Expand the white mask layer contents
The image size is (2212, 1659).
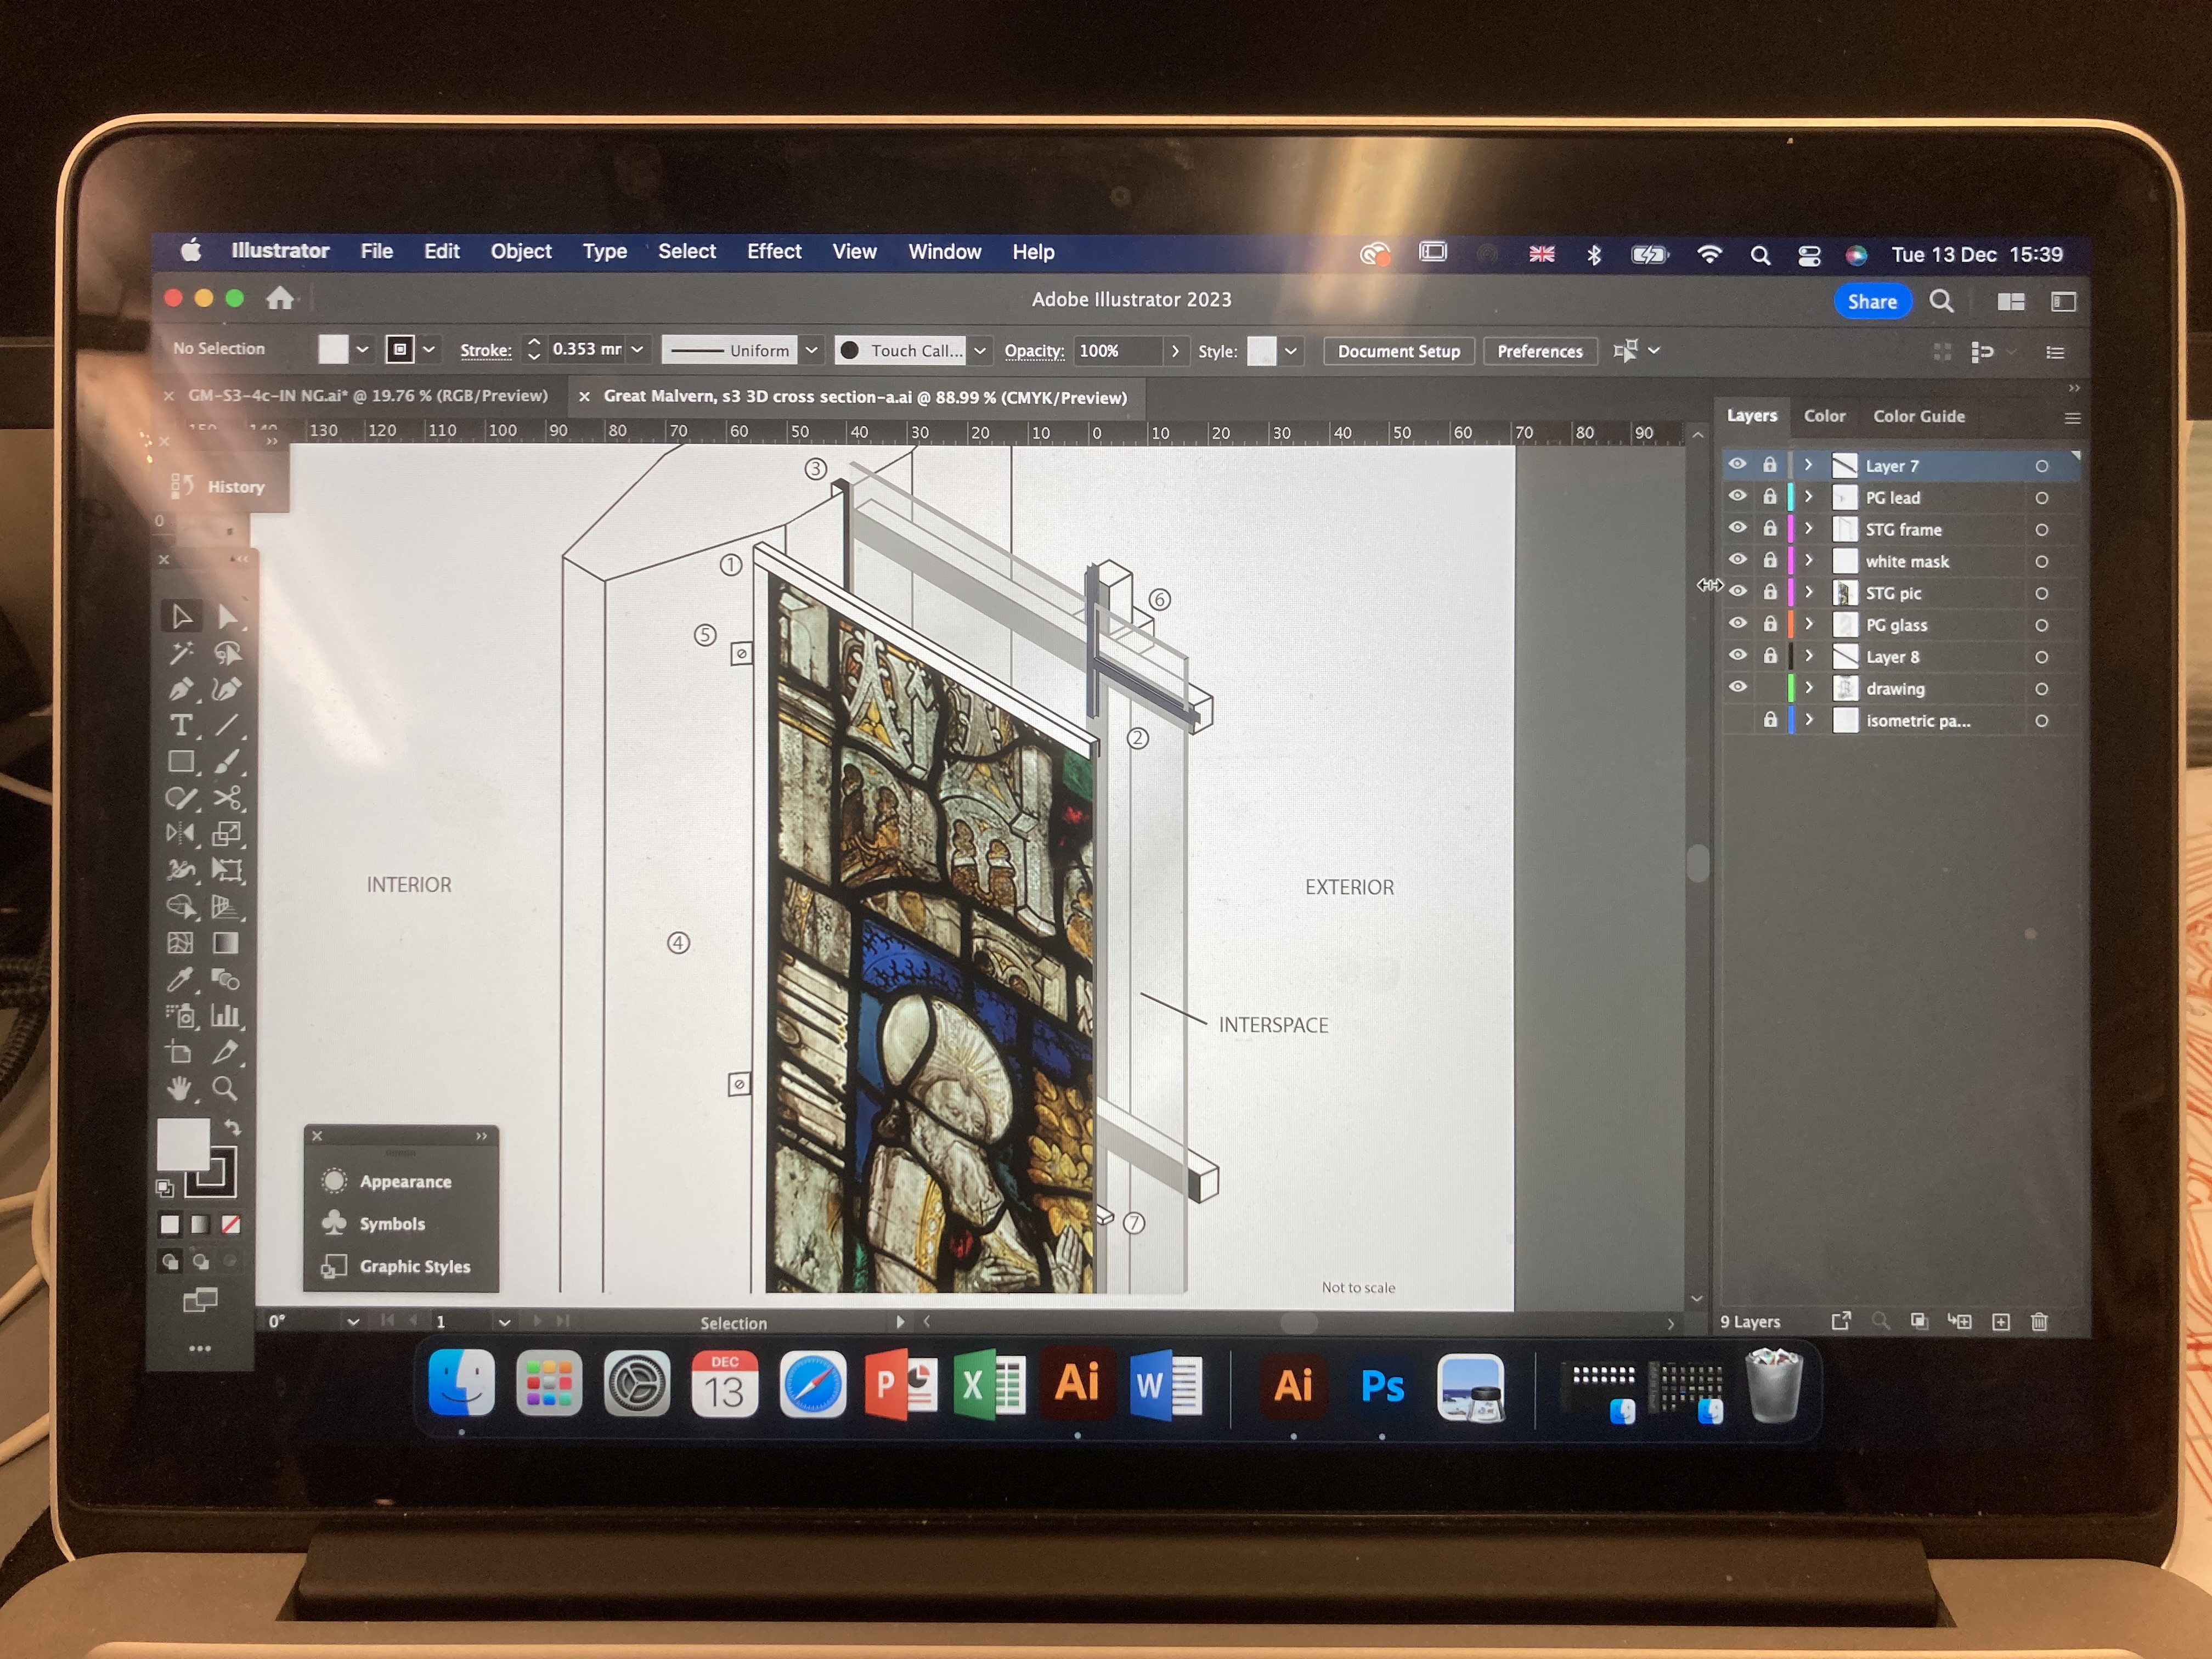(x=1808, y=561)
